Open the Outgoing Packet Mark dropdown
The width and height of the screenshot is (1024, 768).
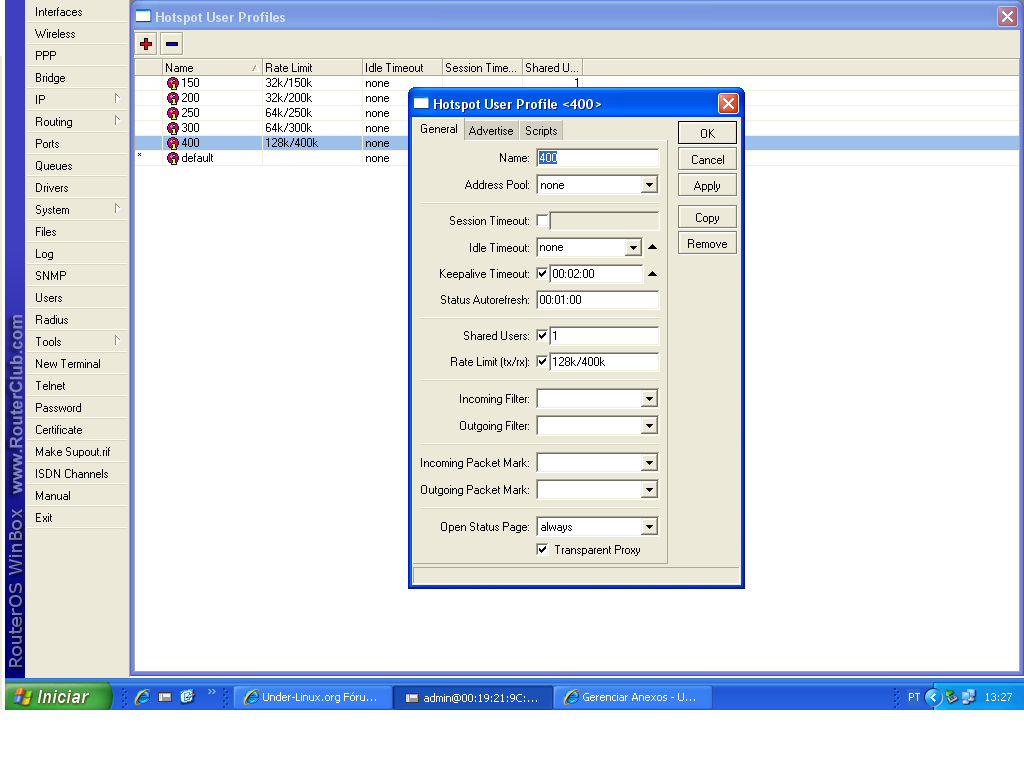tap(648, 490)
